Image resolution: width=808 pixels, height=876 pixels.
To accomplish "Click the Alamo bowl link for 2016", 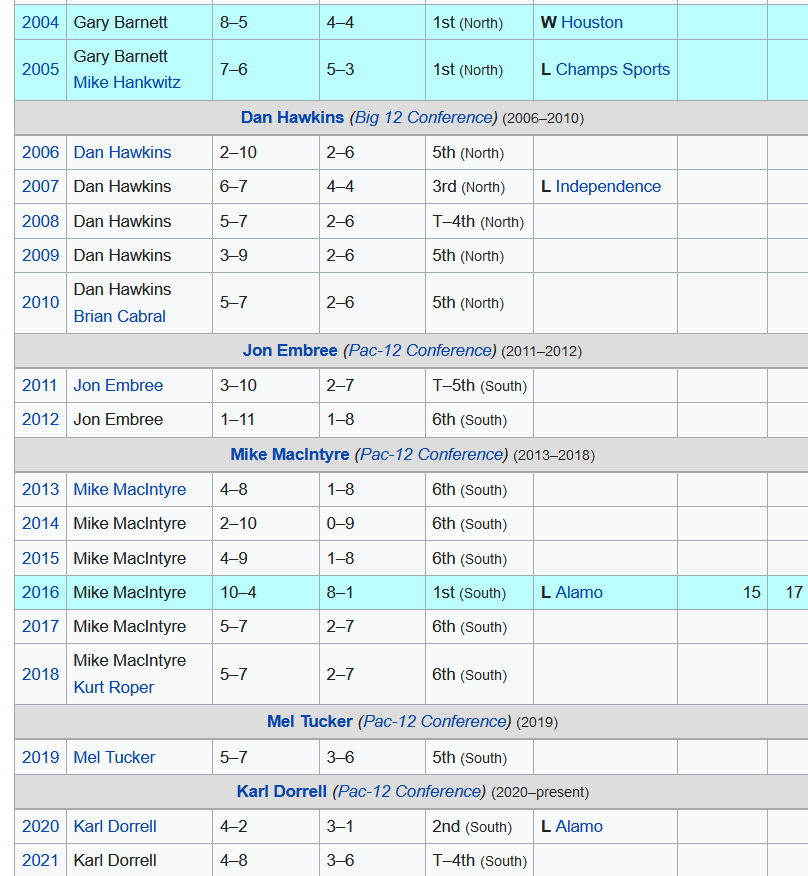I will pyautogui.click(x=579, y=592).
